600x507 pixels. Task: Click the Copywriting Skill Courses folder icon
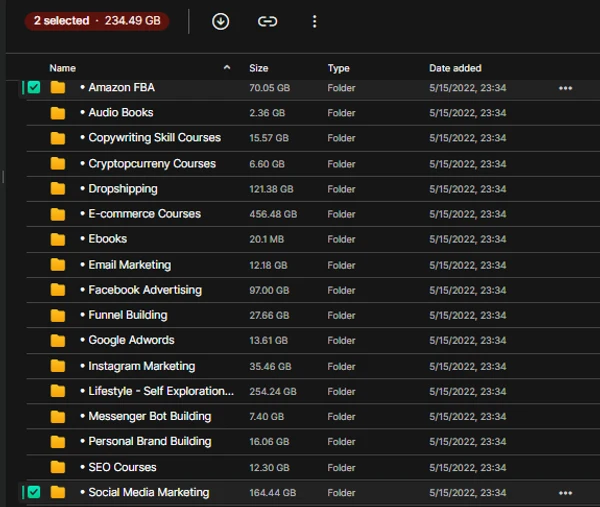pos(58,138)
